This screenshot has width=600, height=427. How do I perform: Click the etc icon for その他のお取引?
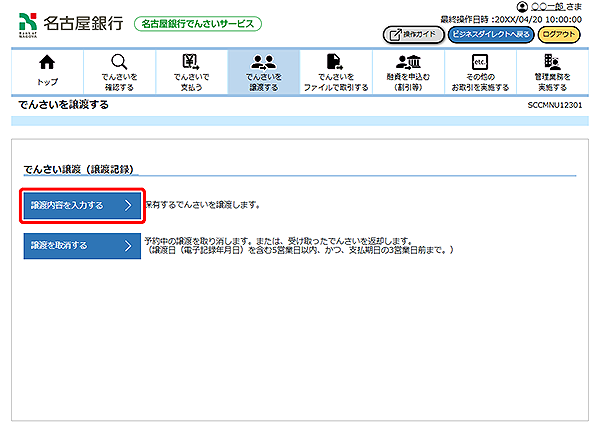tap(479, 63)
